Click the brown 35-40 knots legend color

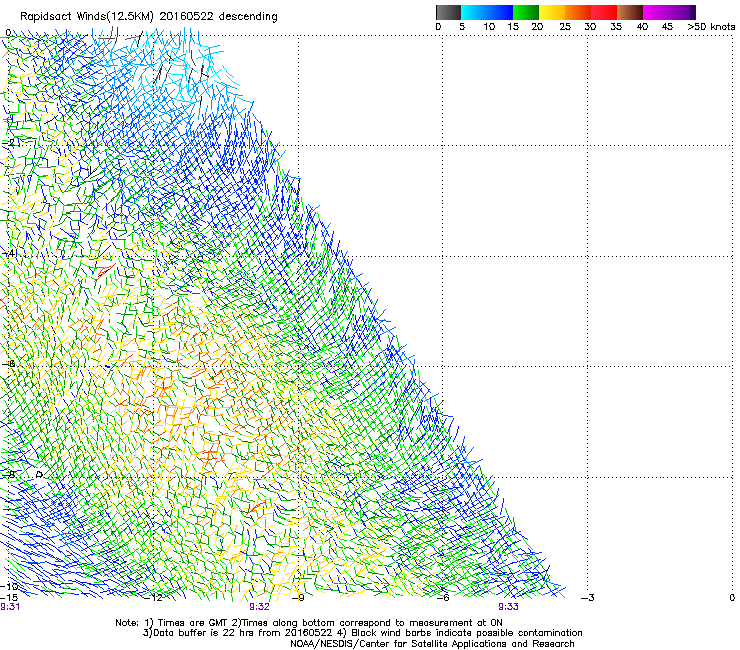[x=630, y=12]
